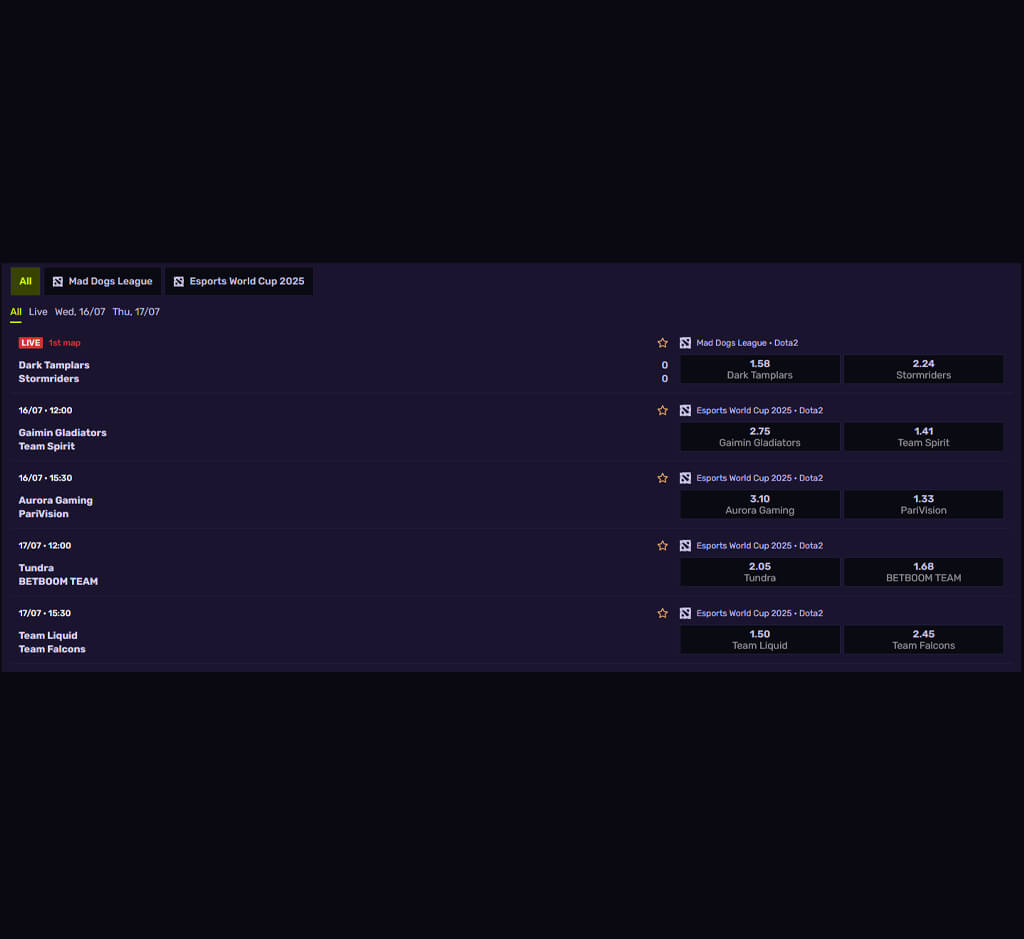The image size is (1024, 939).
Task: Filter matches by Live
Action: click(x=38, y=312)
